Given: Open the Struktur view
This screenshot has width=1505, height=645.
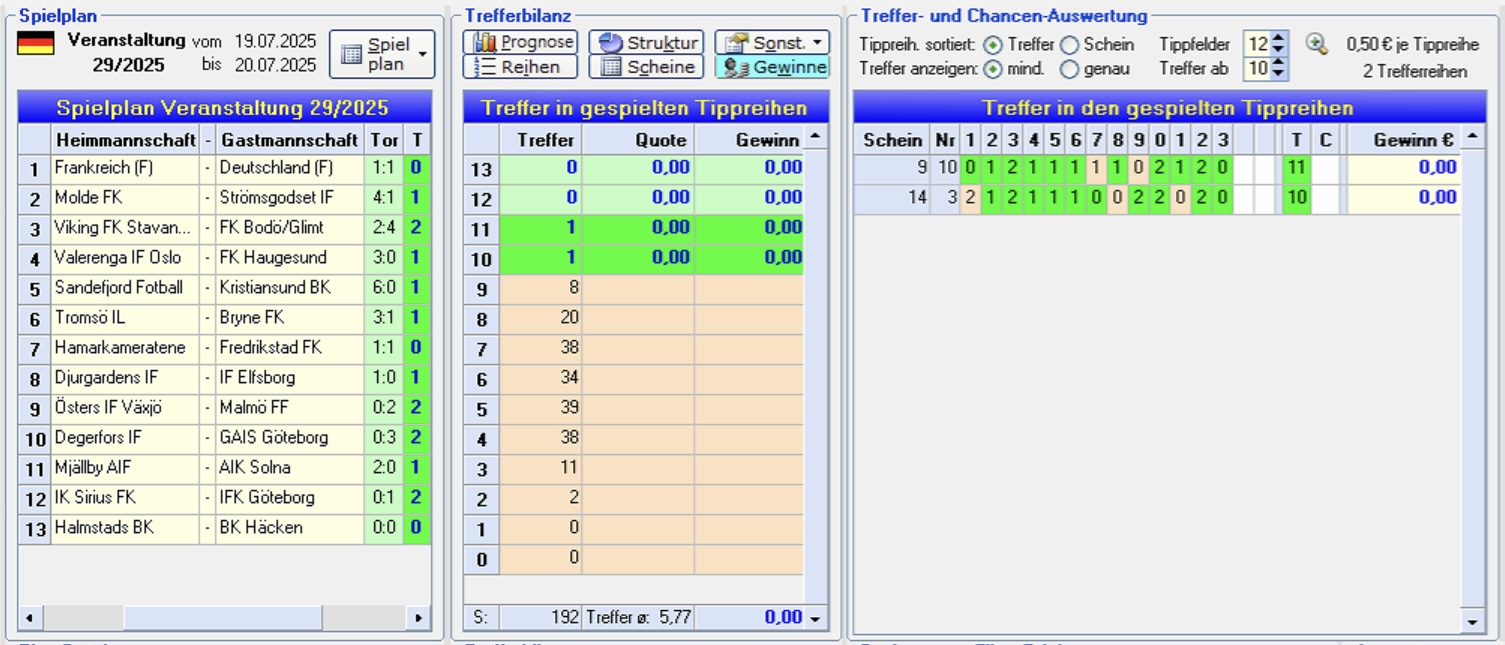Looking at the screenshot, I should (x=646, y=42).
